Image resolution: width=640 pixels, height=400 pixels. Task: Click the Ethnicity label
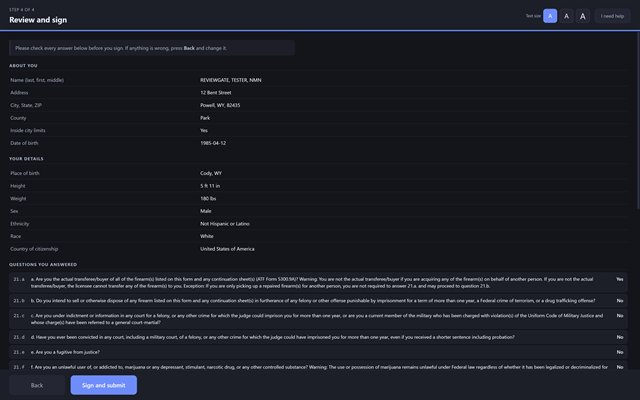(20, 224)
